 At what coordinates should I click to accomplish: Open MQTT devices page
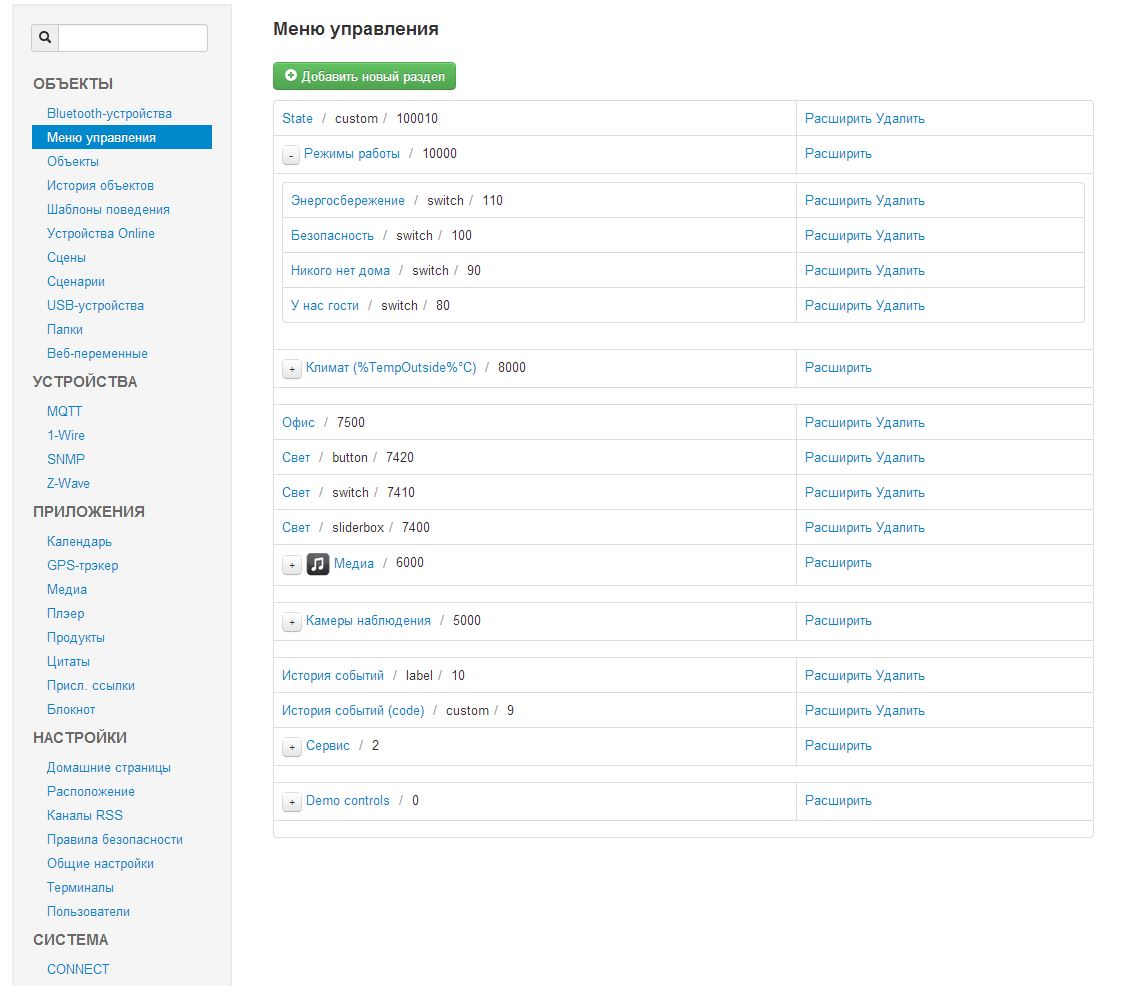coord(64,411)
